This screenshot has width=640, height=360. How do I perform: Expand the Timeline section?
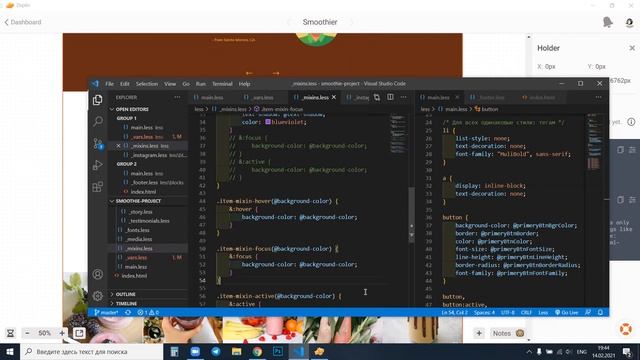pos(149,304)
